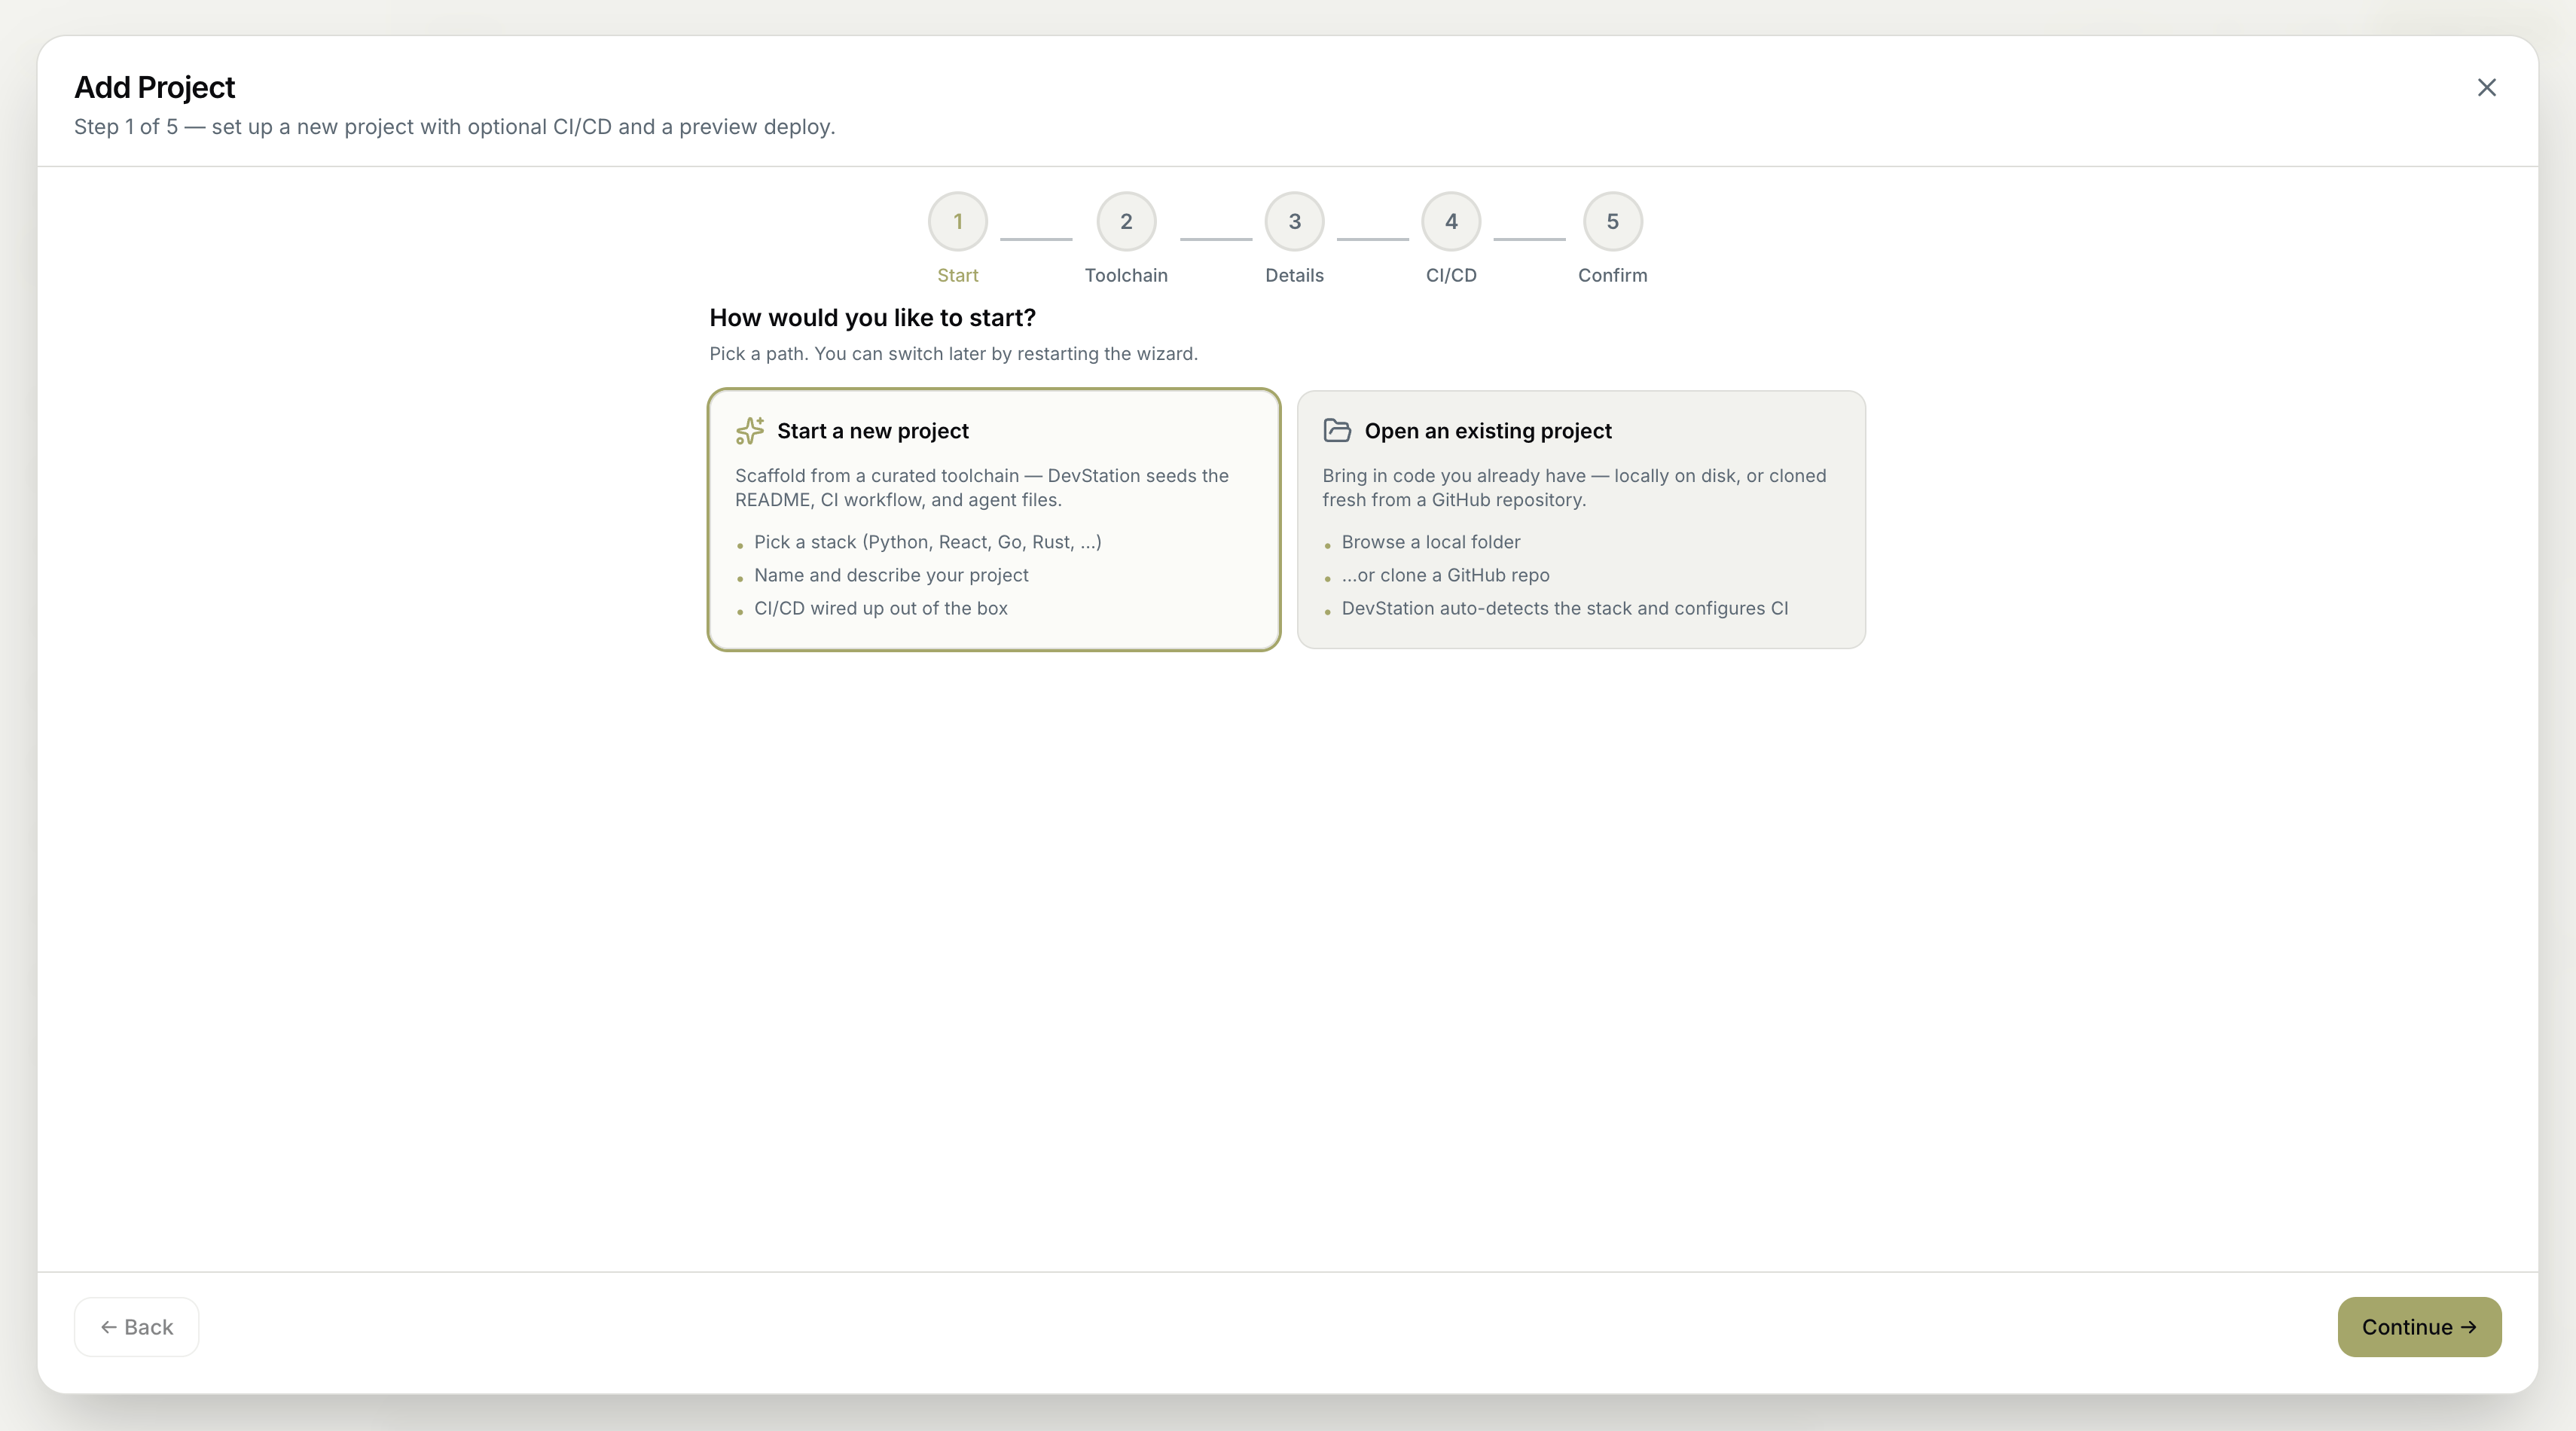Click 'Pick a stack (Python, React, Go, Rust, ...)' bullet
2576x1431 pixels.
tap(927, 542)
